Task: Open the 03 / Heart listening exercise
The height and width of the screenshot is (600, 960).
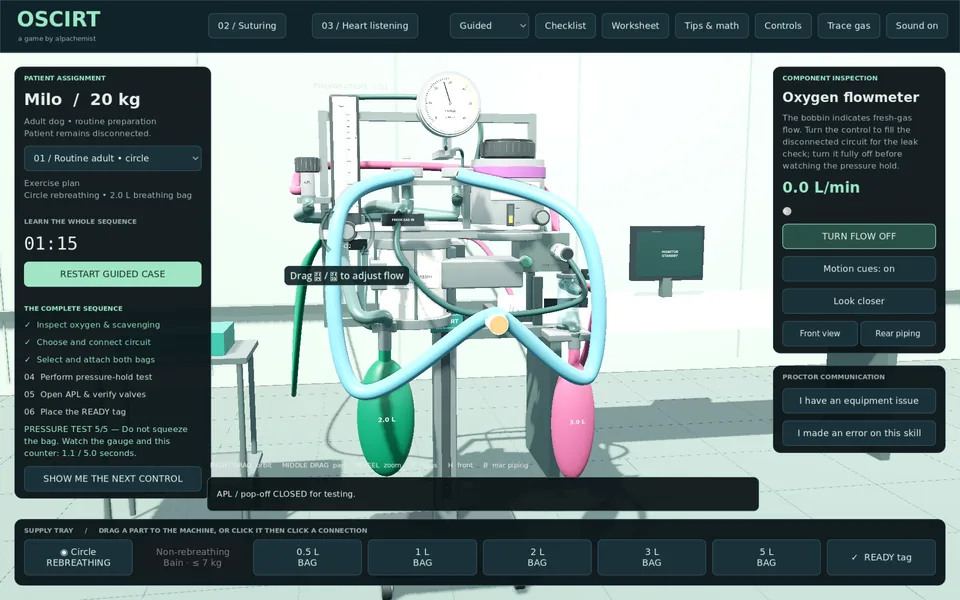Action: (365, 26)
